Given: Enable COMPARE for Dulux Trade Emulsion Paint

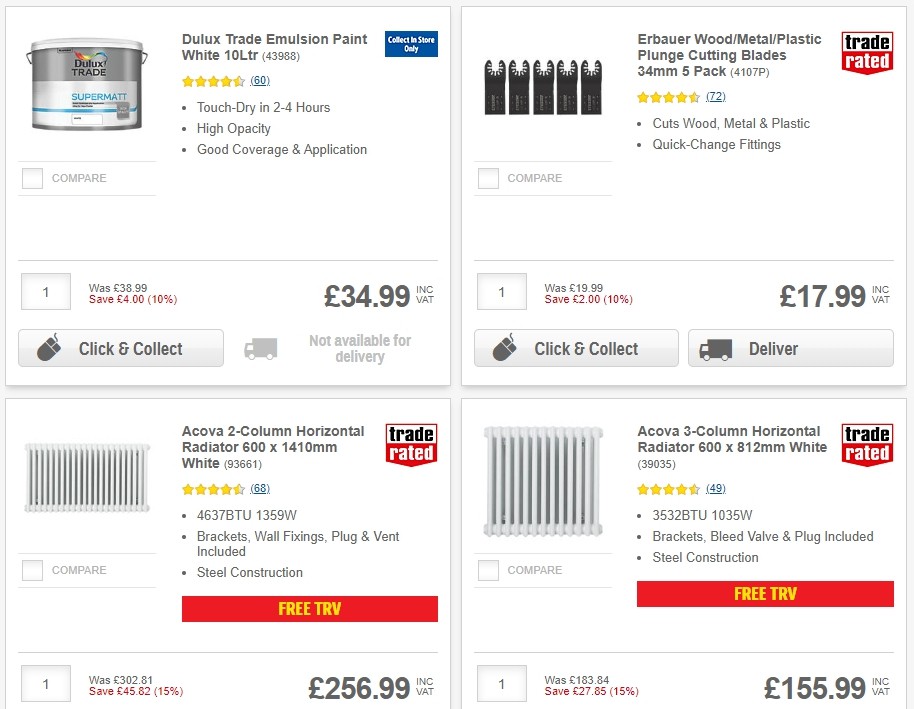Looking at the screenshot, I should (32, 178).
